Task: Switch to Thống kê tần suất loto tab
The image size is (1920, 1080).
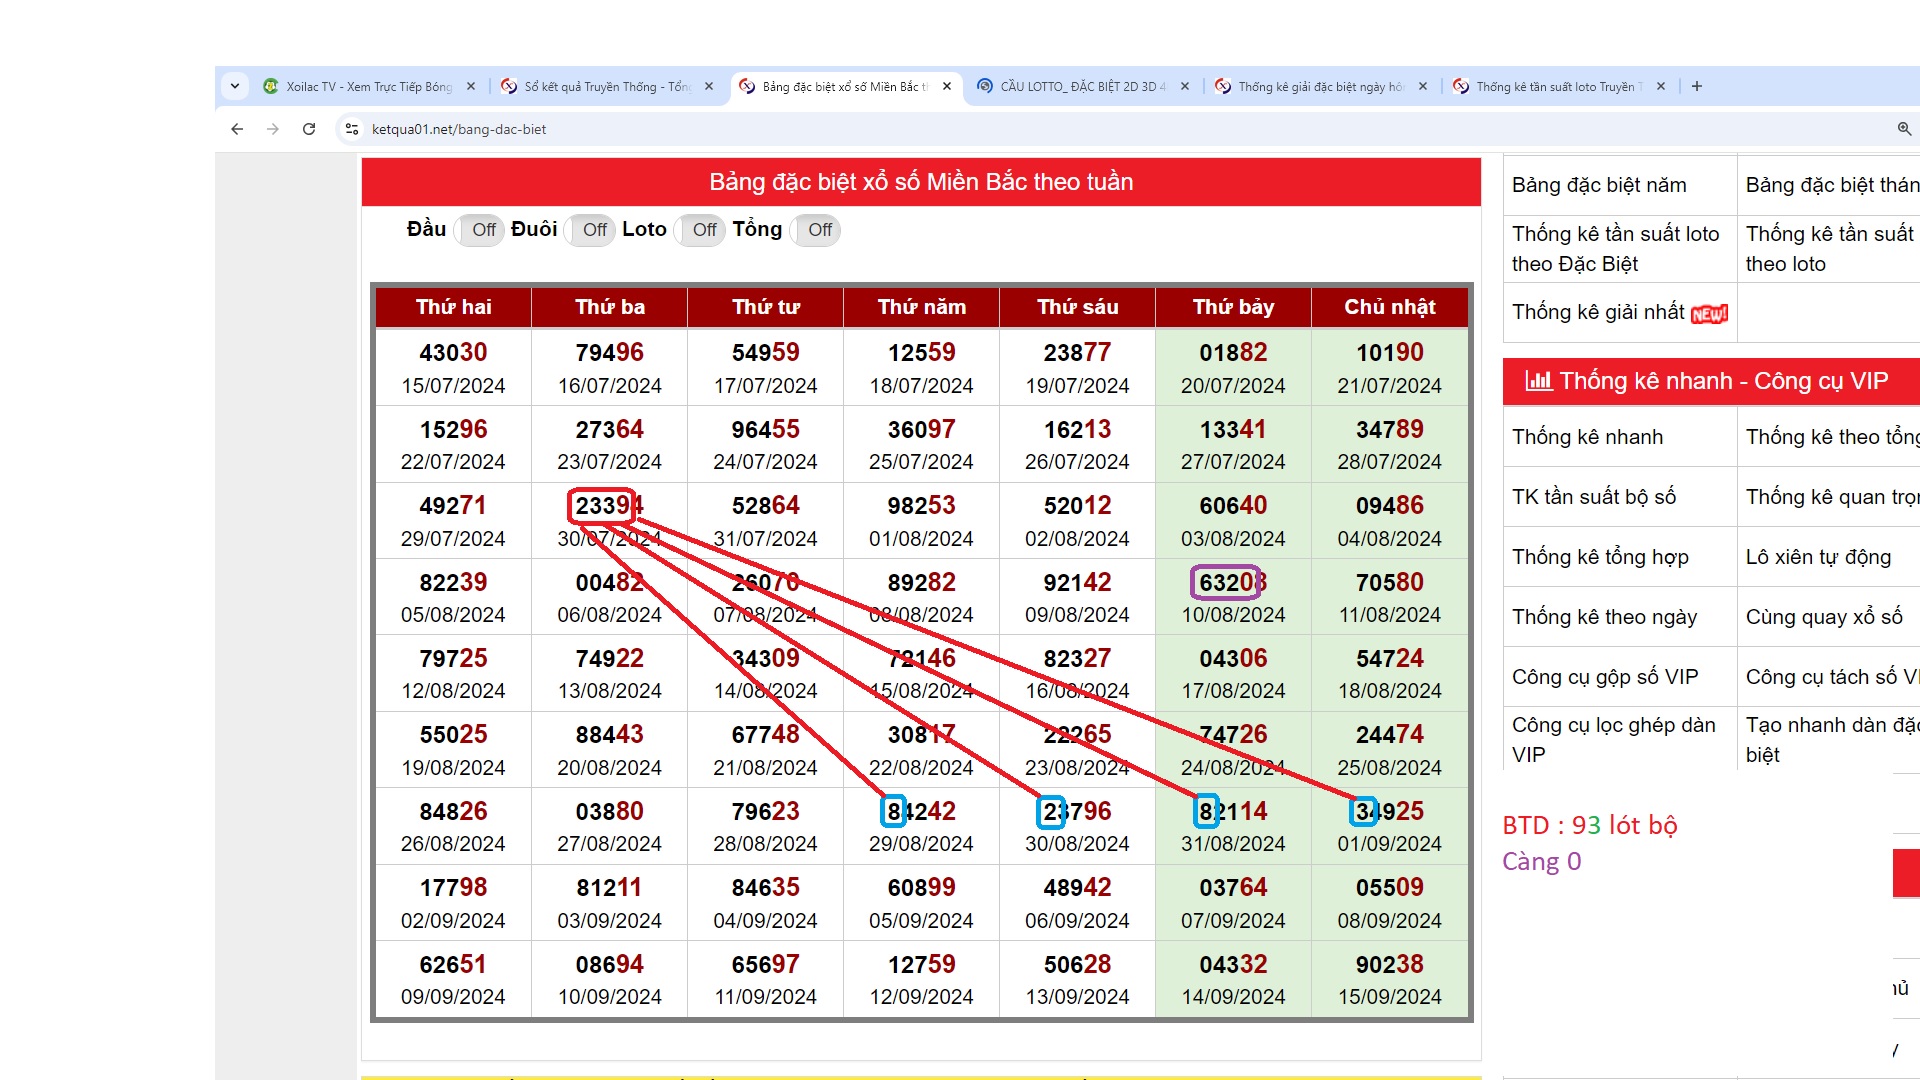Action: (1557, 87)
